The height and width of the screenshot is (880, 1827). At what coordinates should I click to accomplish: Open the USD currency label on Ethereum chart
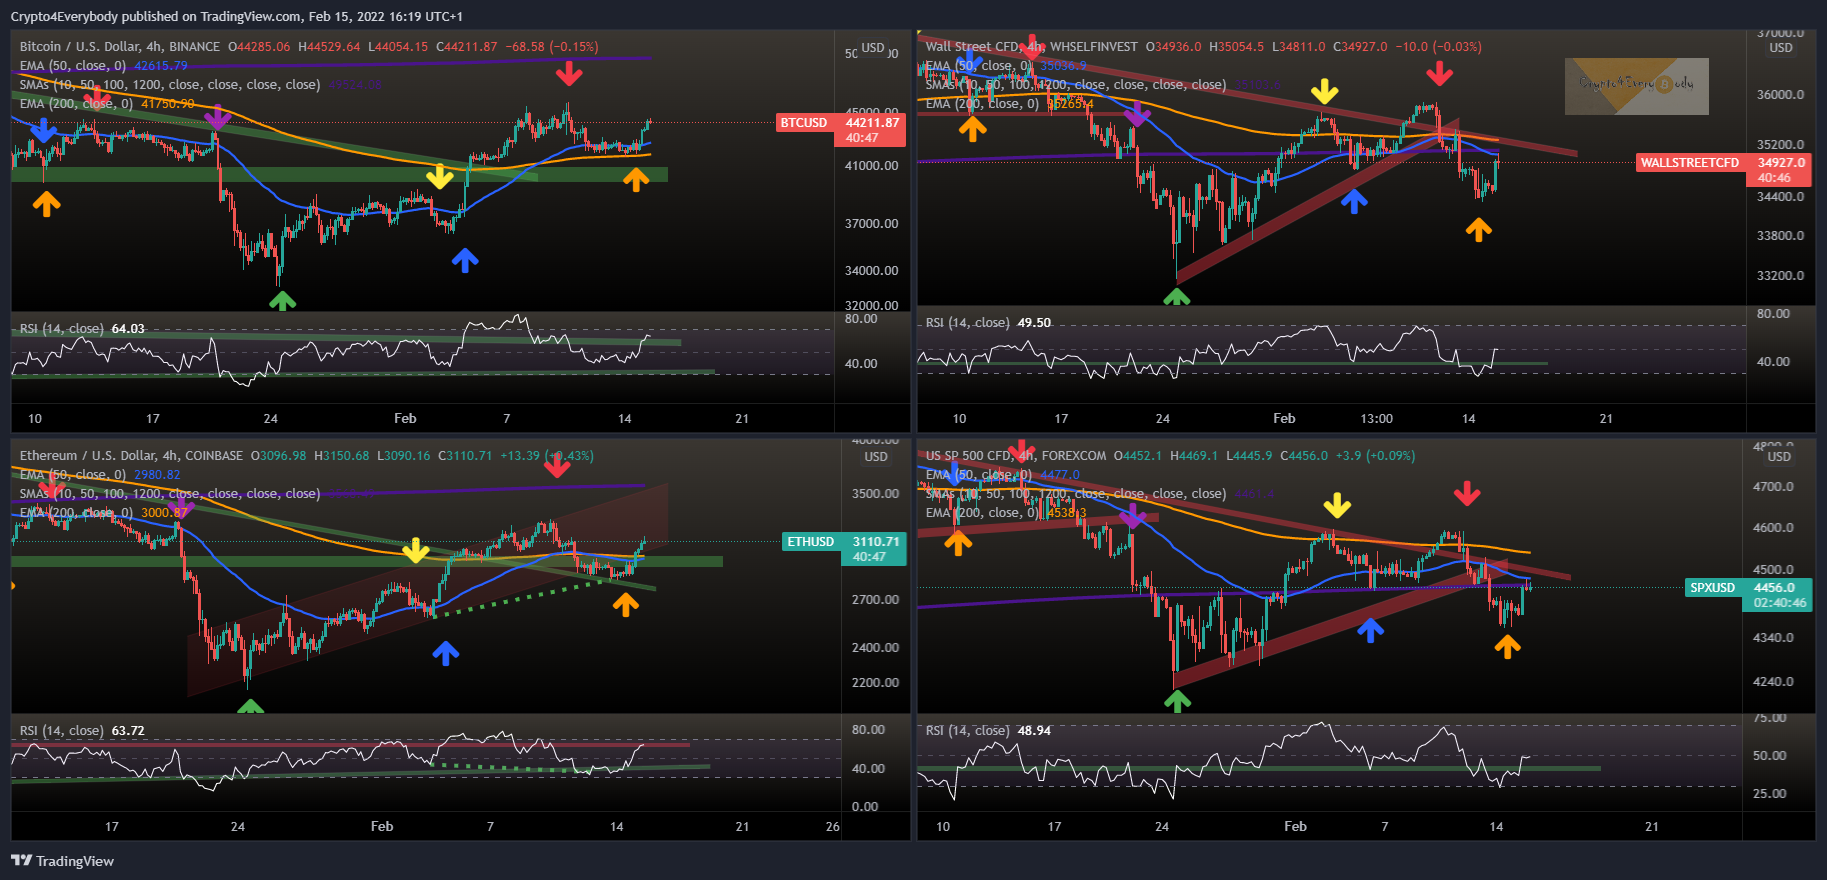pyautogui.click(x=876, y=457)
